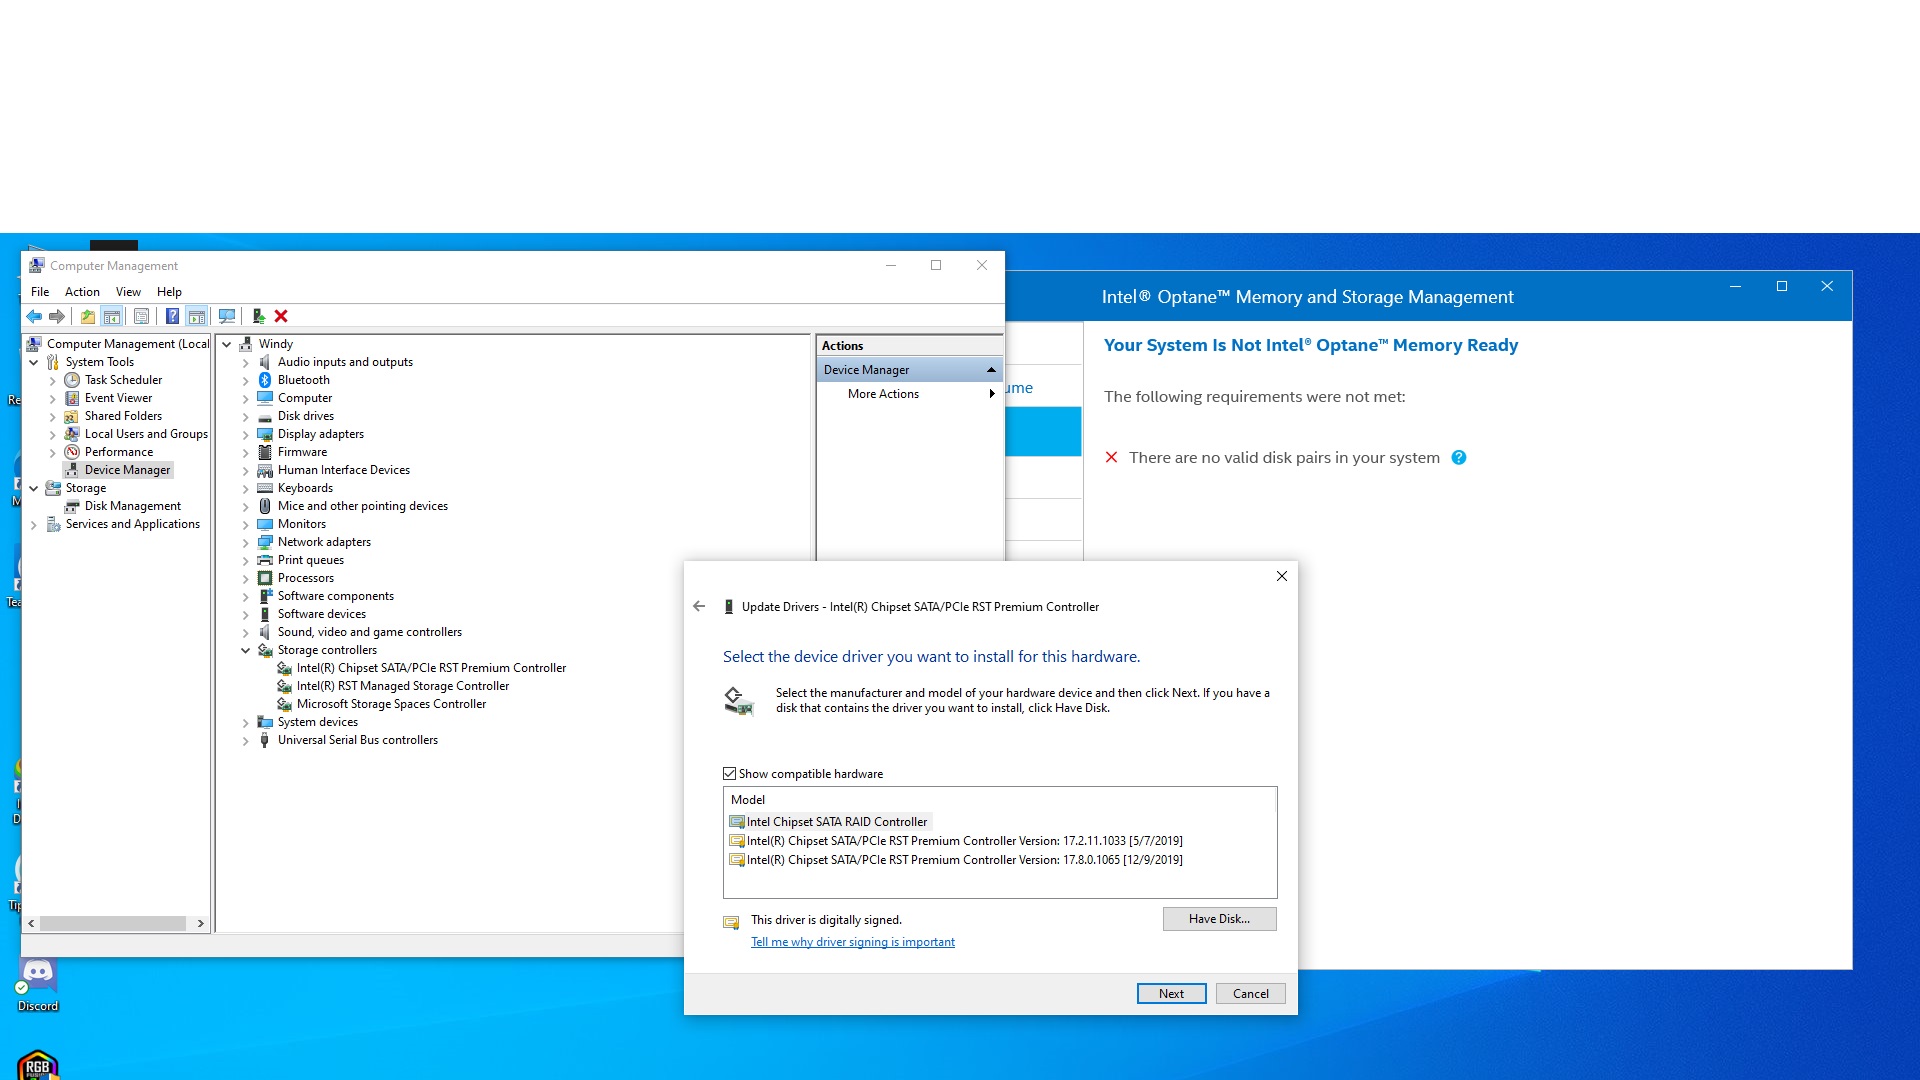
Task: Click the blue Back arrow toolbar icon
Action: pyautogui.click(x=34, y=317)
